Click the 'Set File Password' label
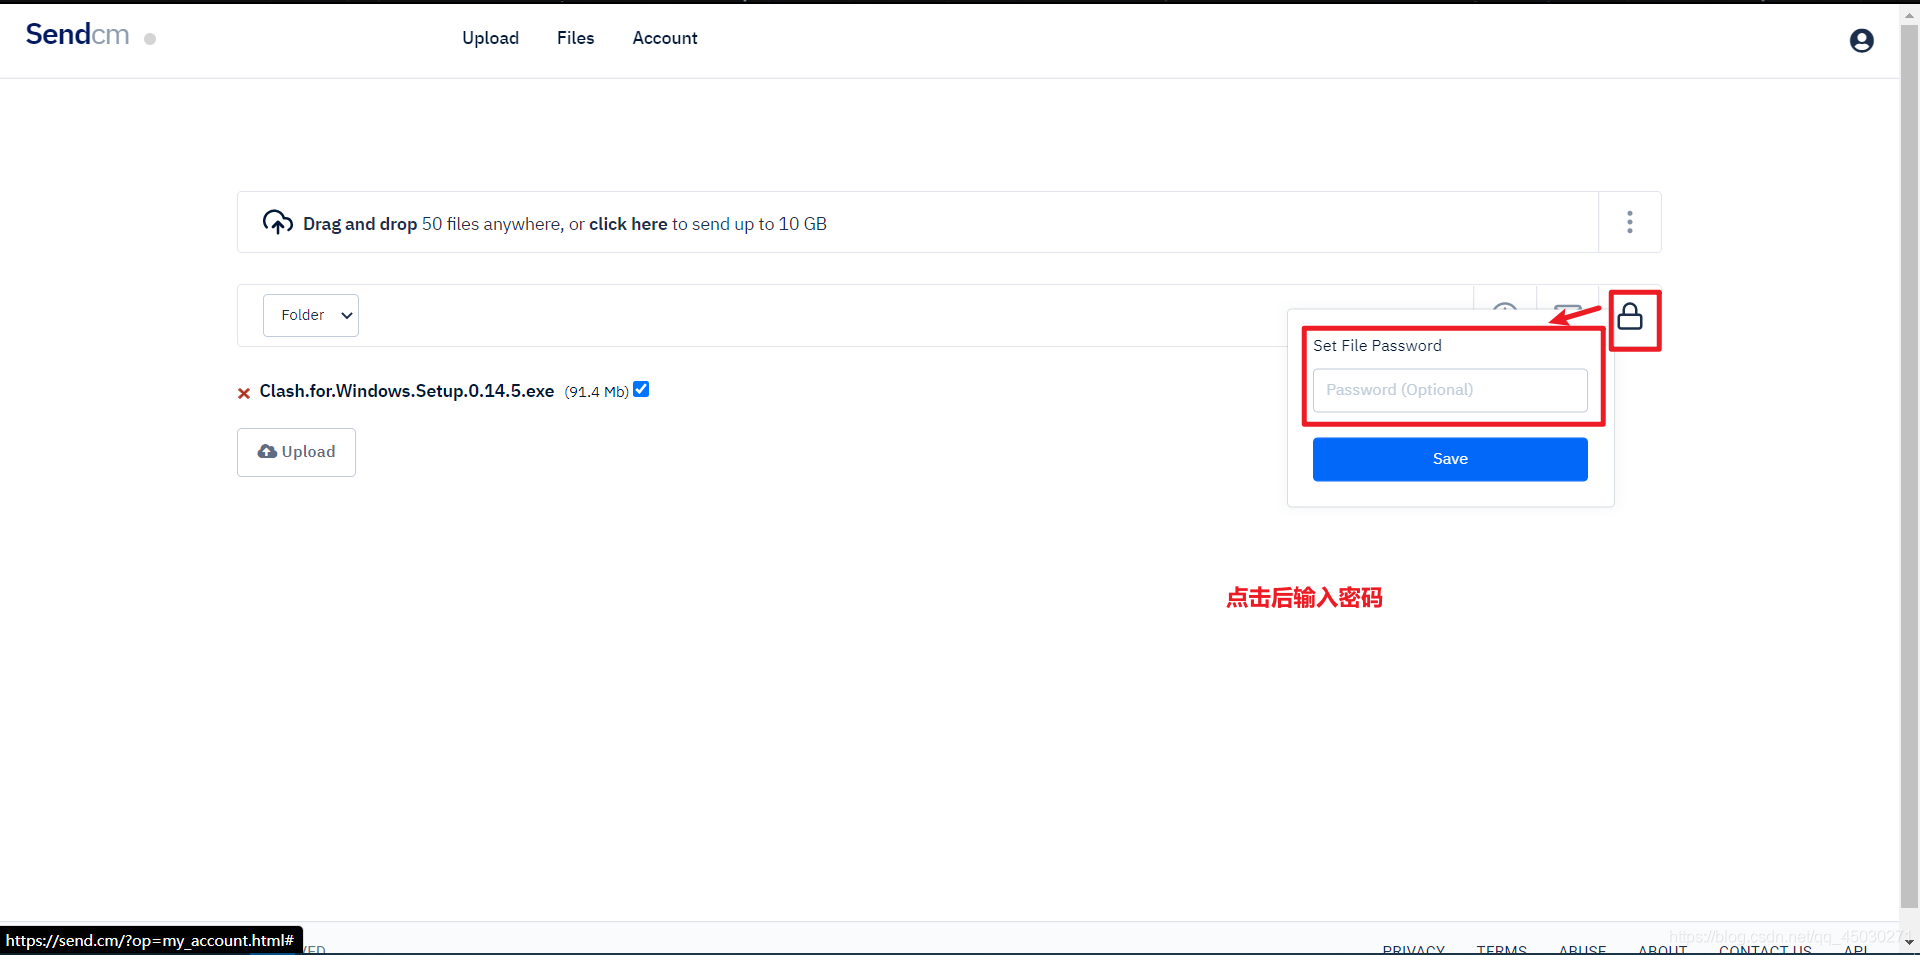Screen dimensions: 1920x955 coord(1377,346)
